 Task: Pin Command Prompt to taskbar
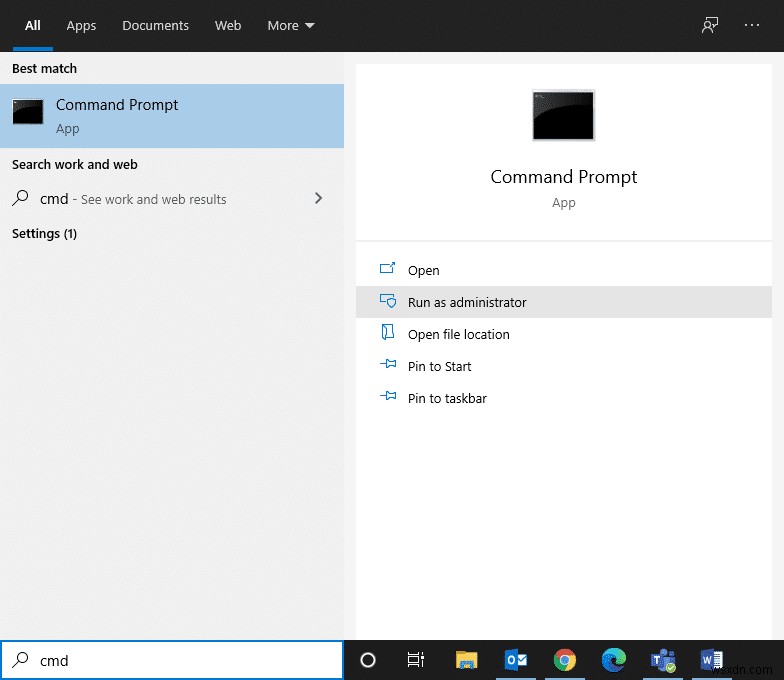[447, 398]
